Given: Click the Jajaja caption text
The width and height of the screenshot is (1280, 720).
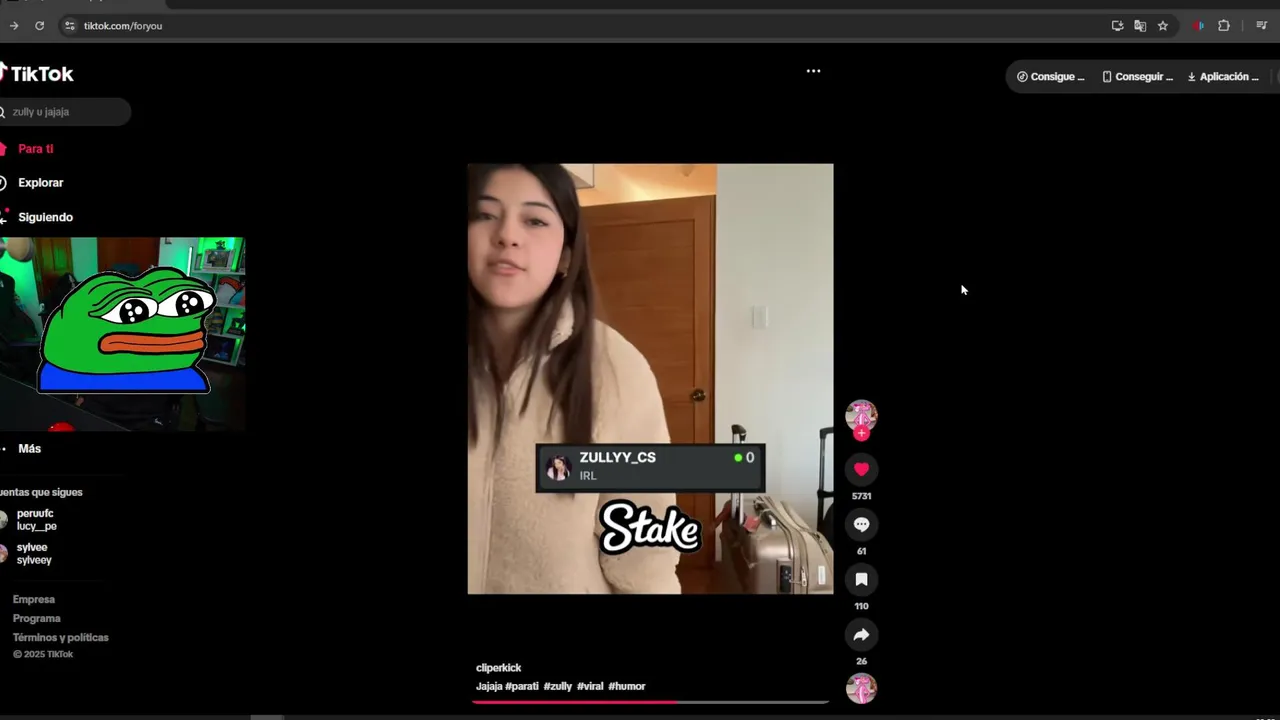Looking at the screenshot, I should pyautogui.click(x=489, y=686).
